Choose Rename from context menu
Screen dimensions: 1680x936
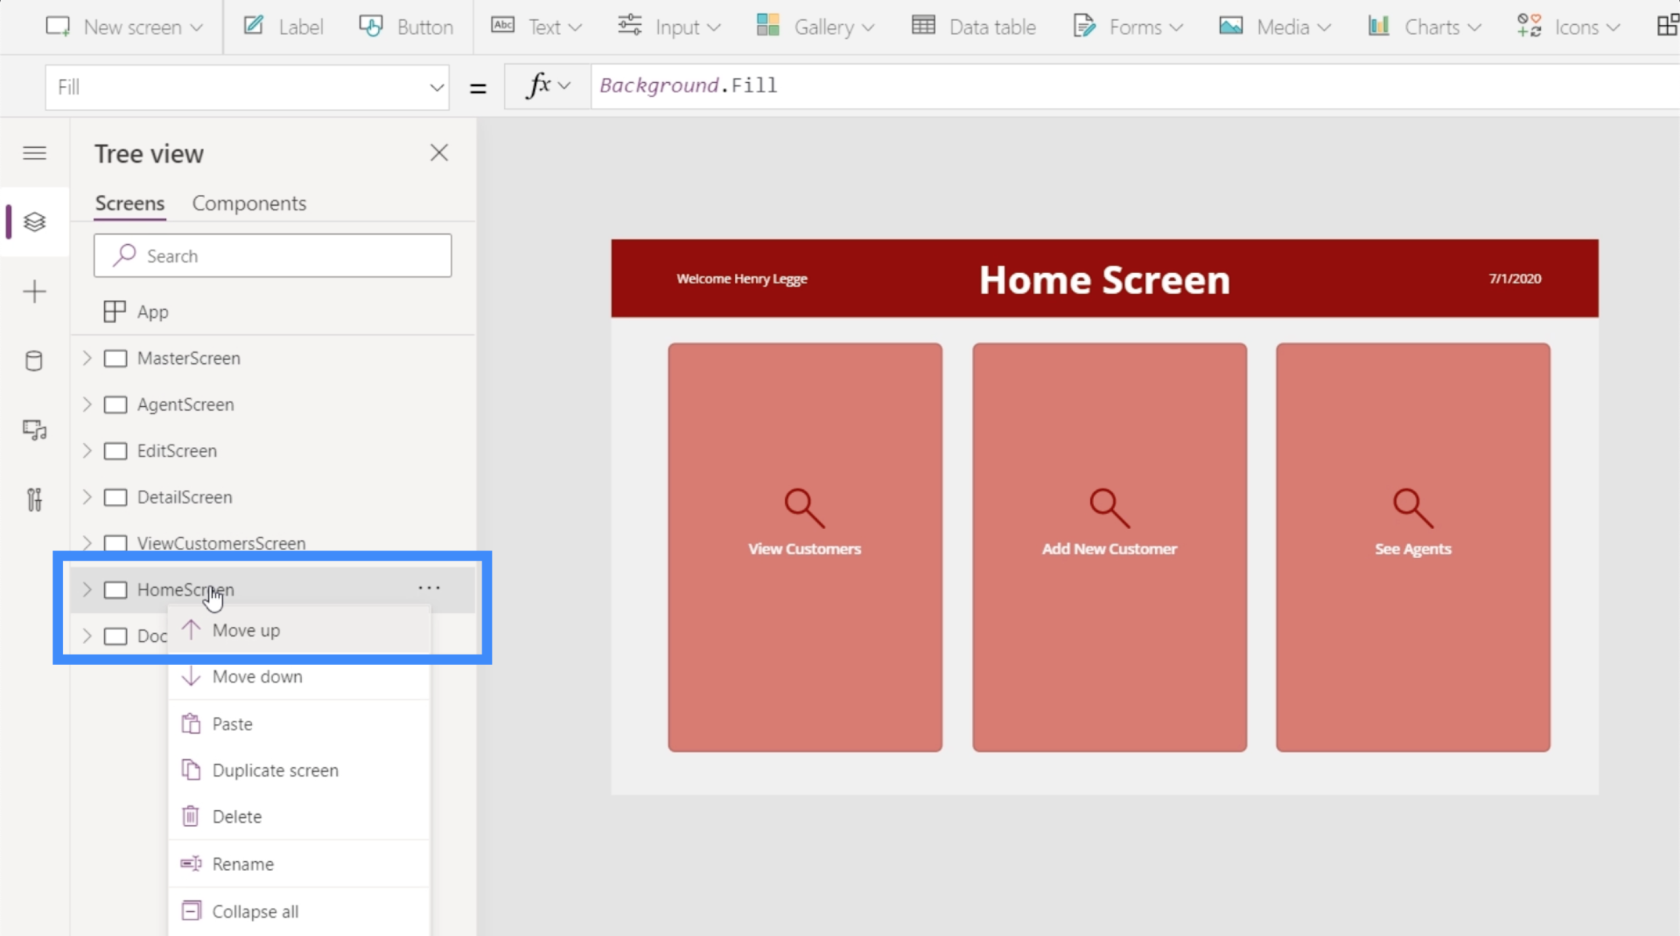[299, 864]
